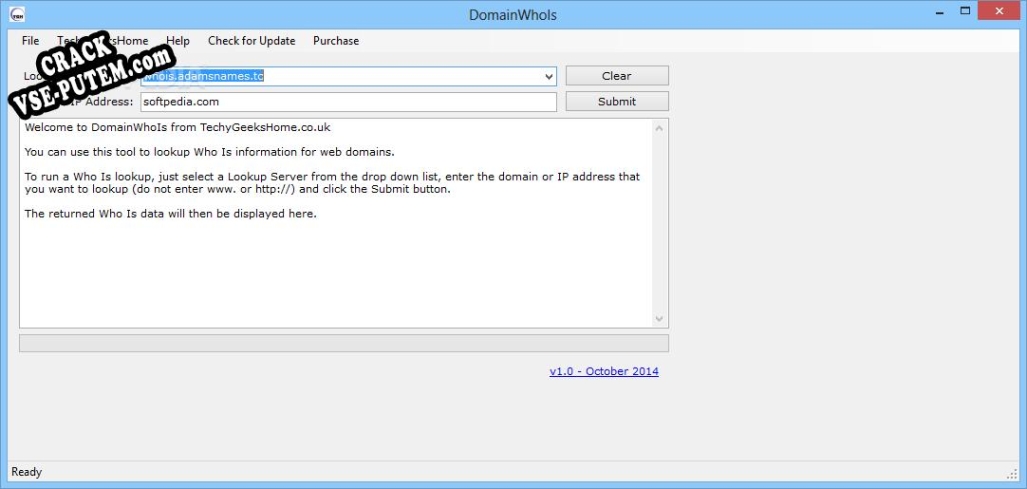The width and height of the screenshot is (1027, 489).
Task: Maximize the DomainWhoIs window
Action: tap(965, 12)
